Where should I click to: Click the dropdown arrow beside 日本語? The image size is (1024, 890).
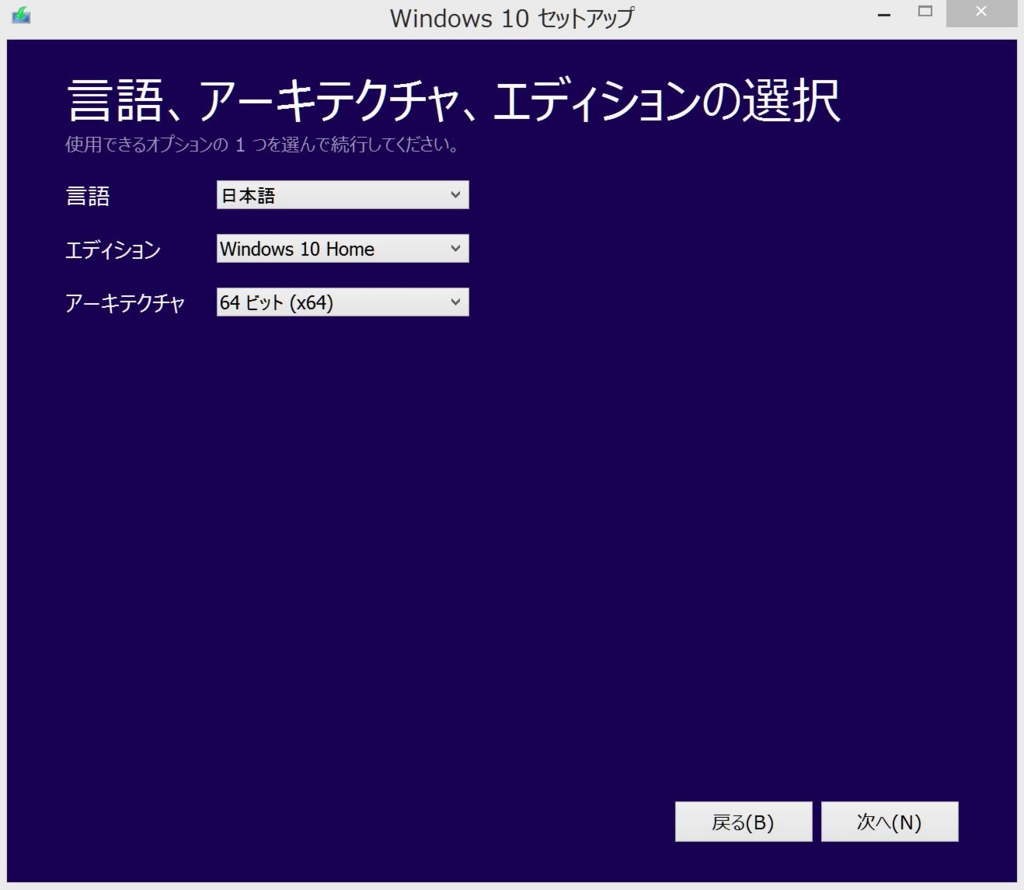[x=457, y=195]
